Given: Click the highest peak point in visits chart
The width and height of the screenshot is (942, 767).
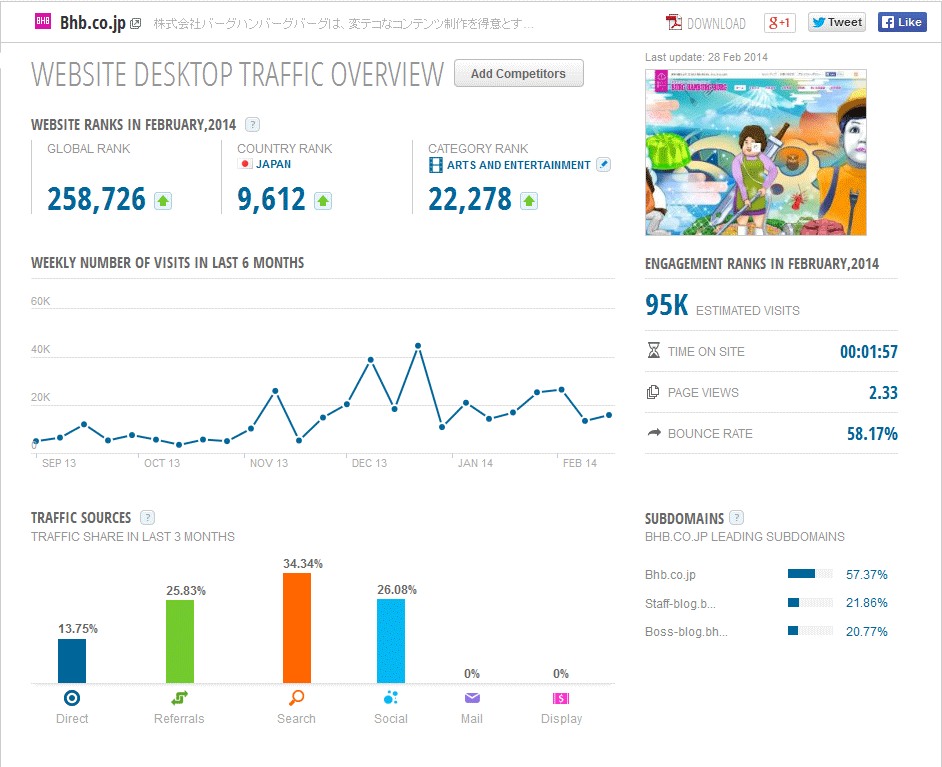Looking at the screenshot, I should pos(418,346).
